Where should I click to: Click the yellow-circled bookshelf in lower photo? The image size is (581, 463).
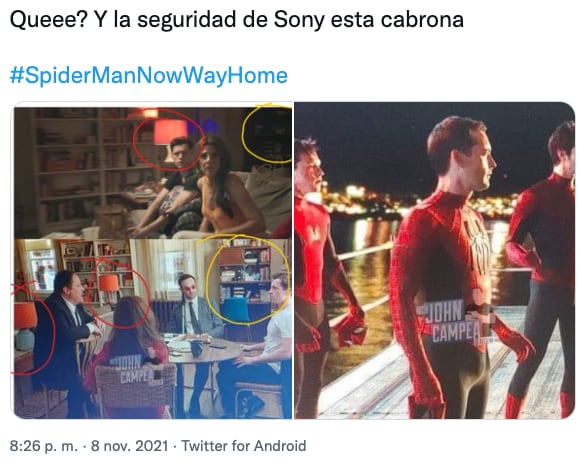pos(245,272)
